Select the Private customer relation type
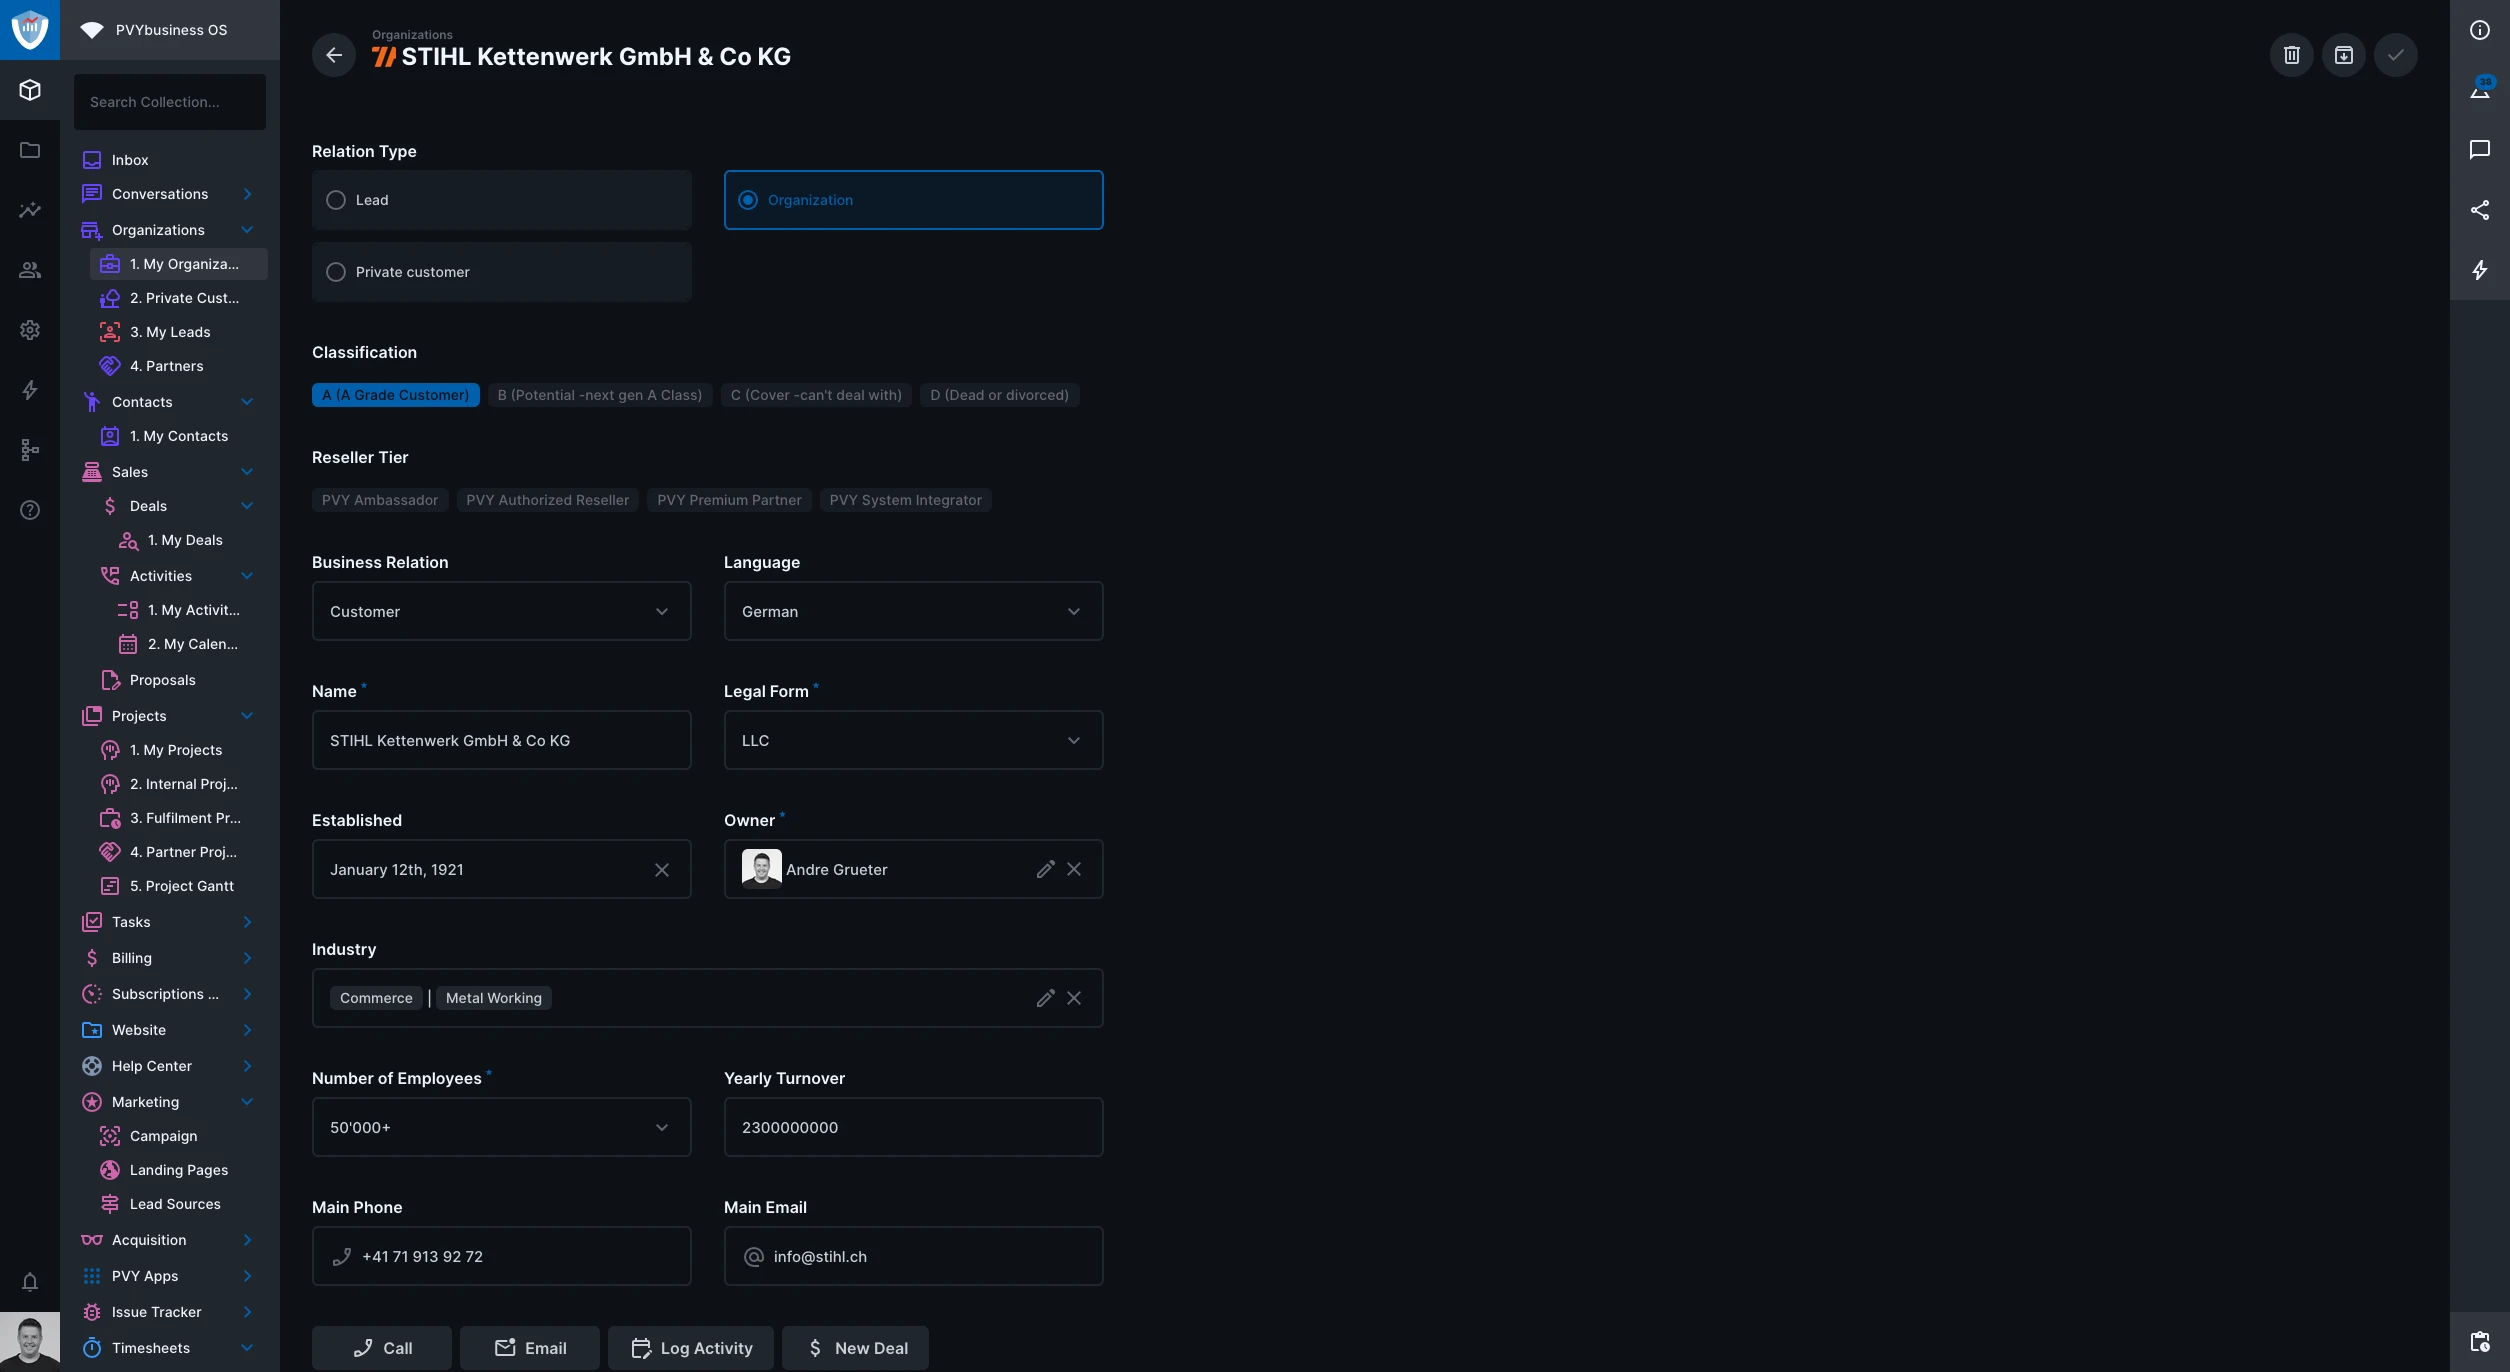Screen dimensions: 2510x1372 coord(502,272)
